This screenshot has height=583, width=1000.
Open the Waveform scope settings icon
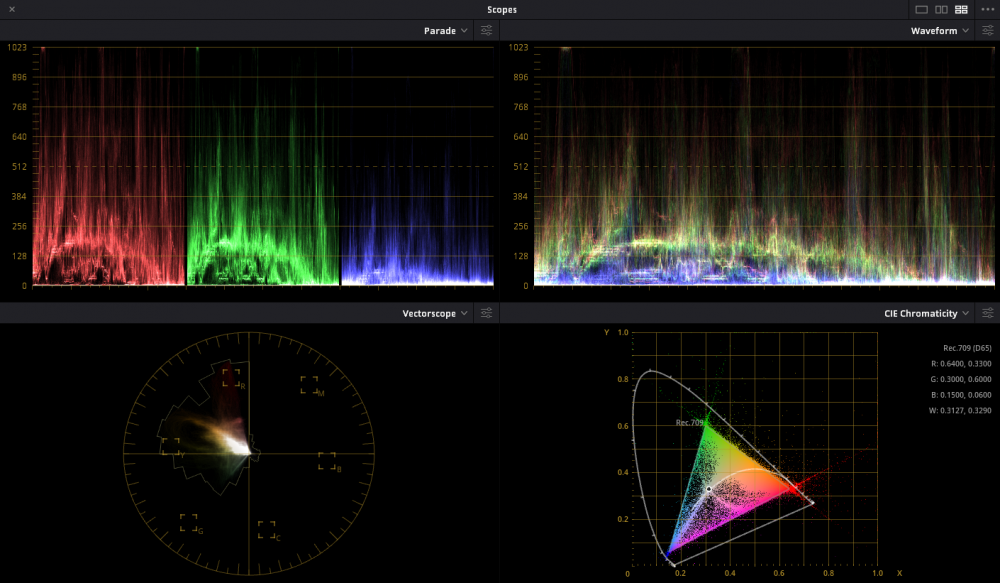986,31
